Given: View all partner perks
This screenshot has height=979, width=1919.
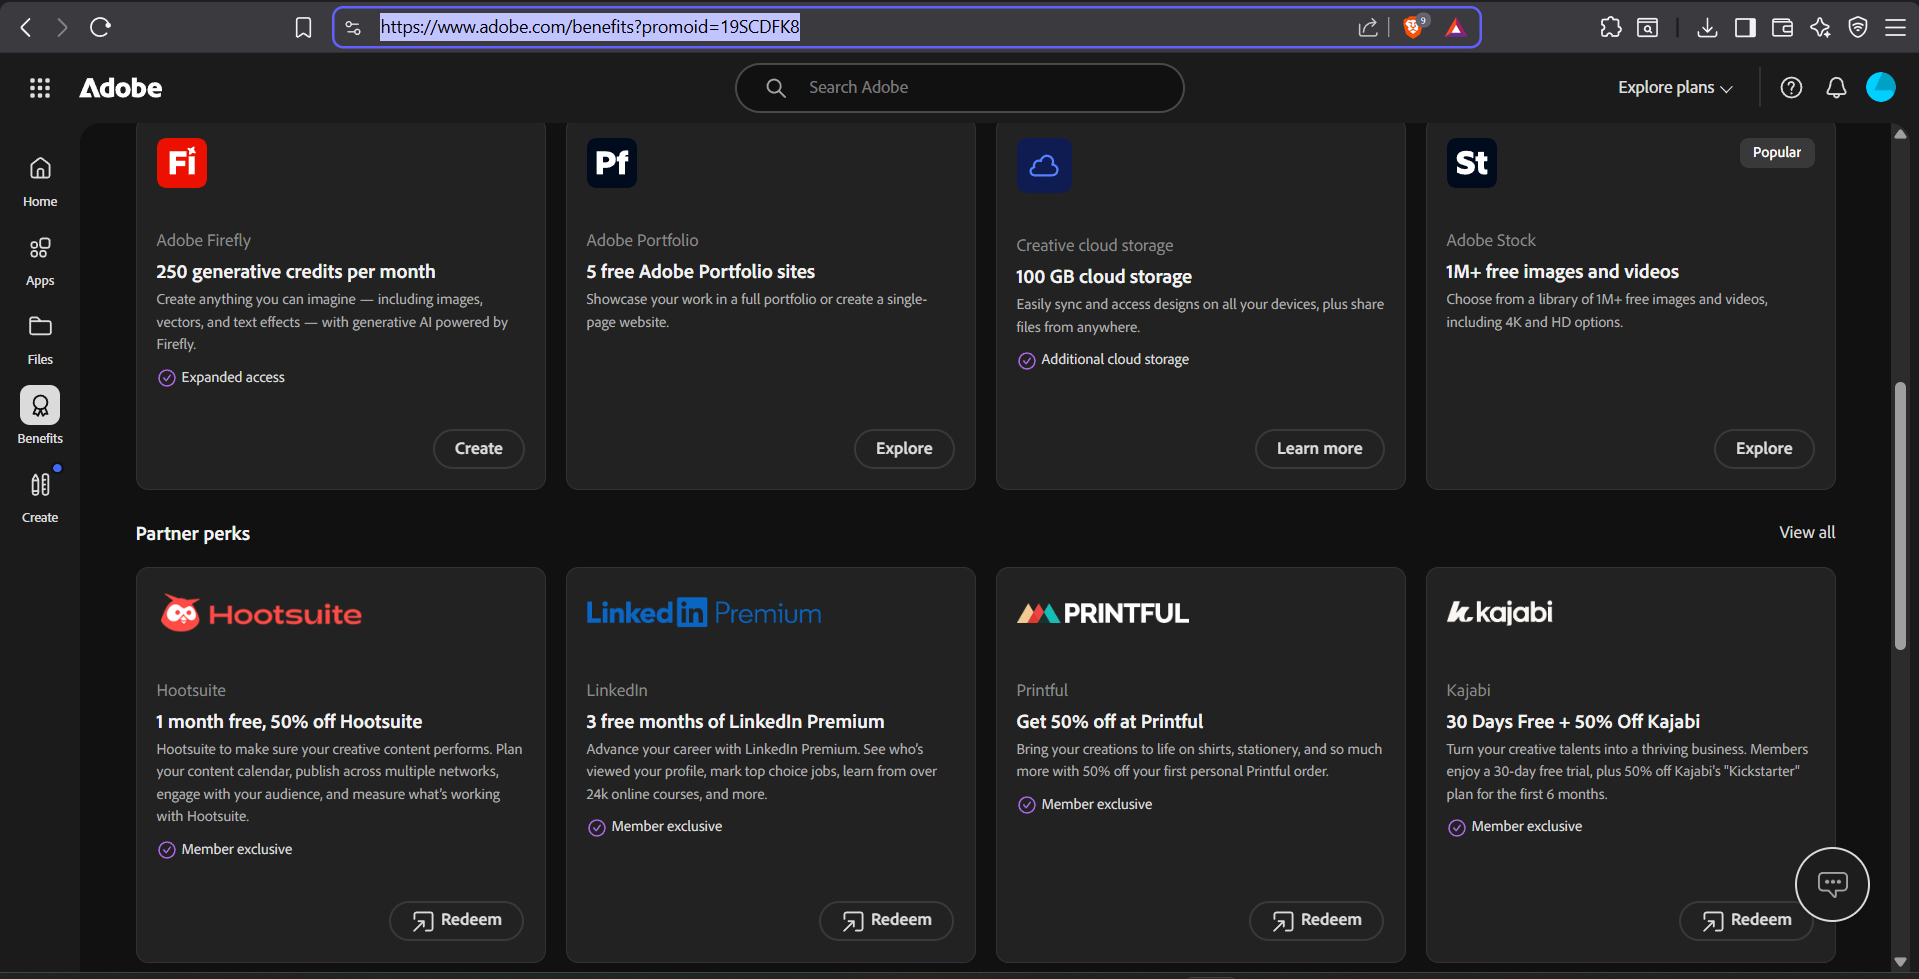Looking at the screenshot, I should point(1807,533).
